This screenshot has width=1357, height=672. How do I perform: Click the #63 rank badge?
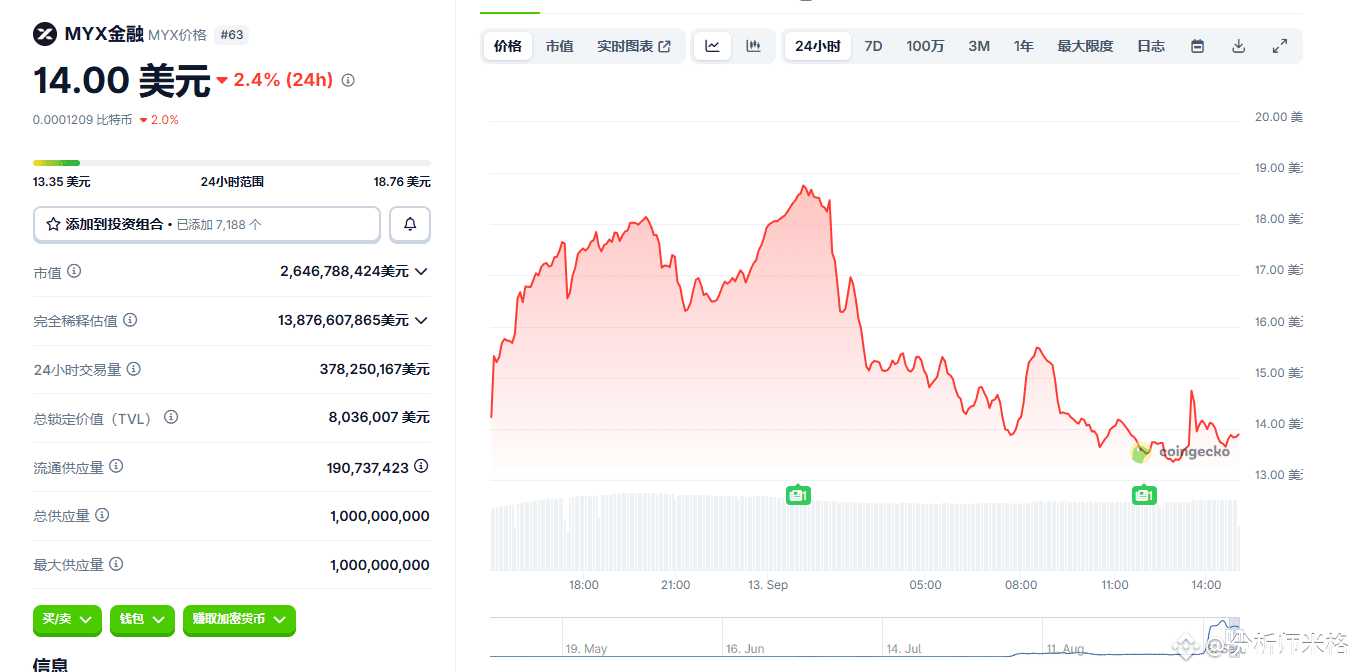tap(231, 35)
